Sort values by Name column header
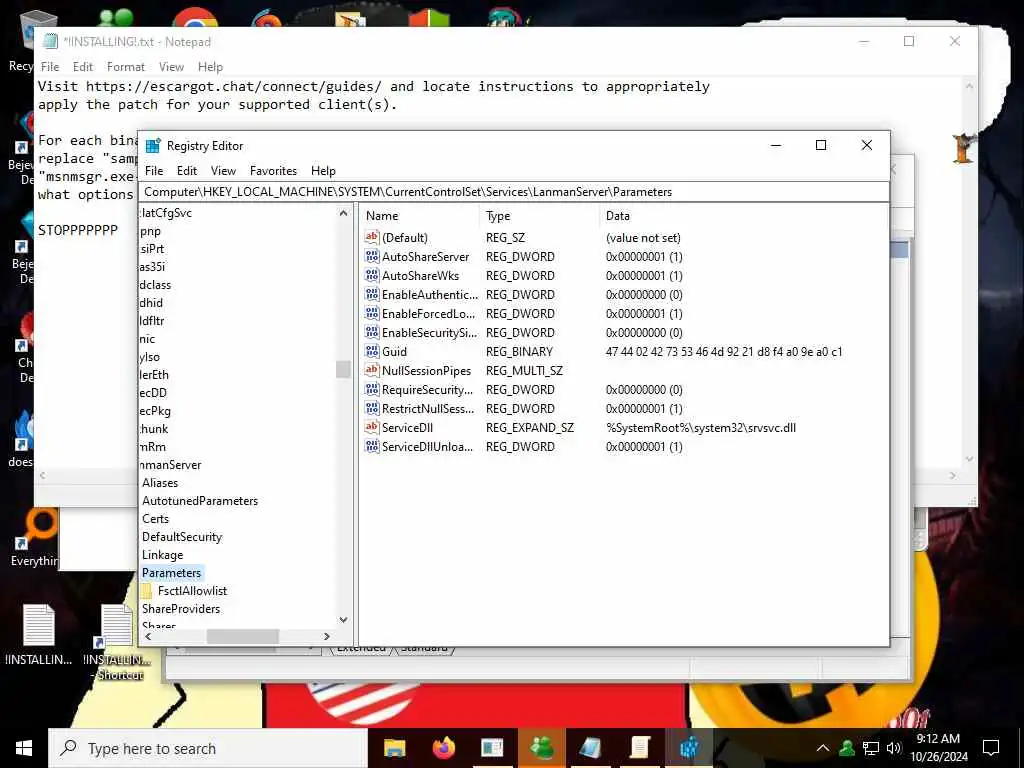Viewport: 1024px width, 768px height. pos(419,216)
